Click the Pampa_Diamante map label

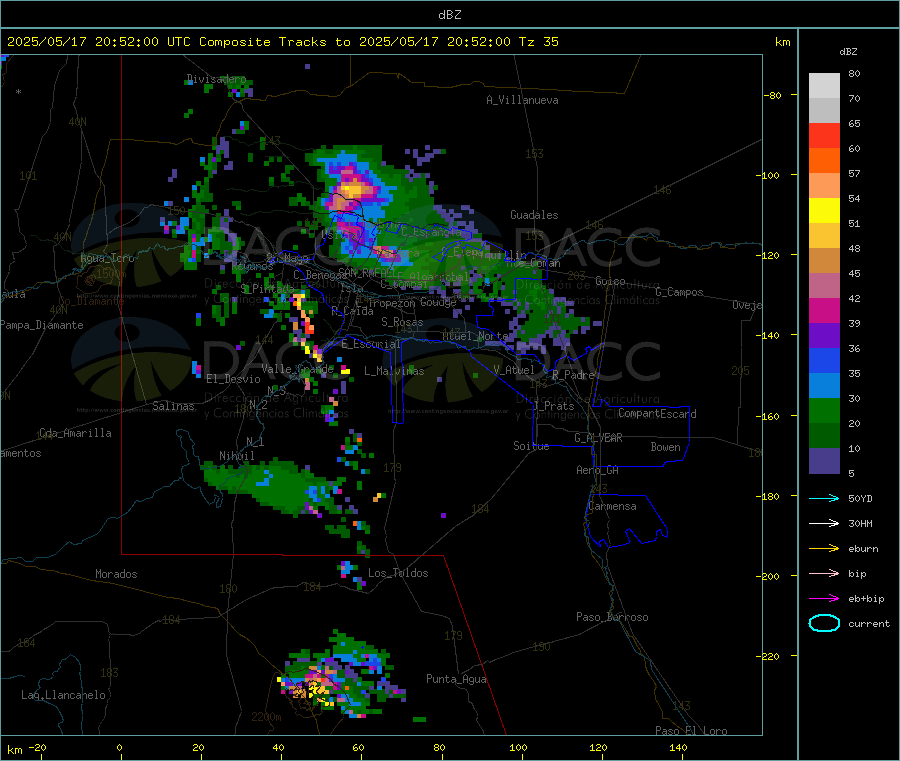click(x=42, y=325)
